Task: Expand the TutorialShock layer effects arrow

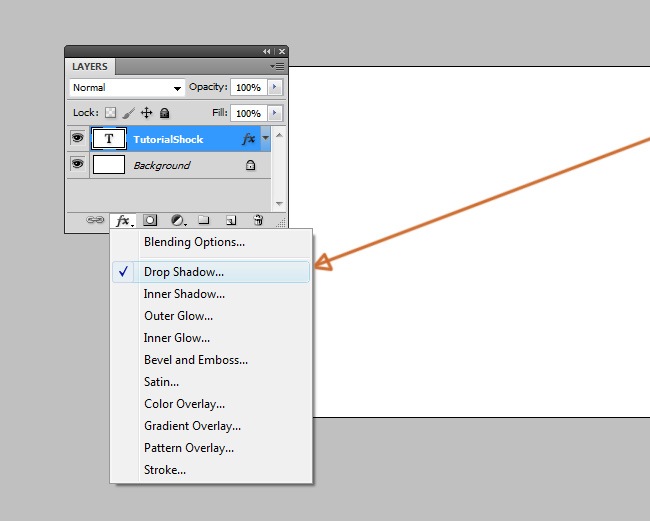Action: [x=265, y=139]
